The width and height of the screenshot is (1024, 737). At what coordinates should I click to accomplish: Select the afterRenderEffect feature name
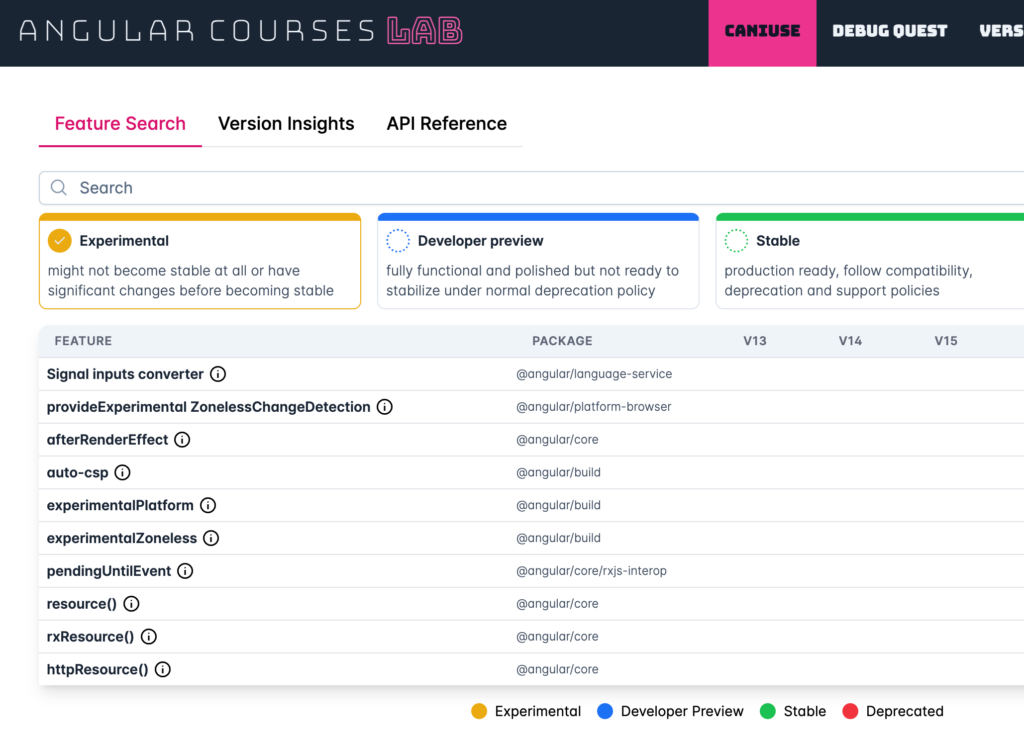(x=107, y=440)
